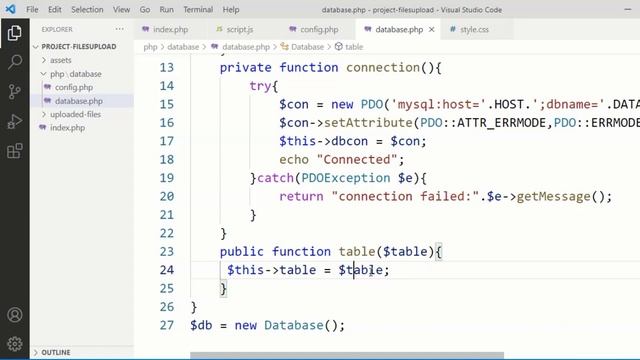Open the Extensions view icon

[x=14, y=151]
